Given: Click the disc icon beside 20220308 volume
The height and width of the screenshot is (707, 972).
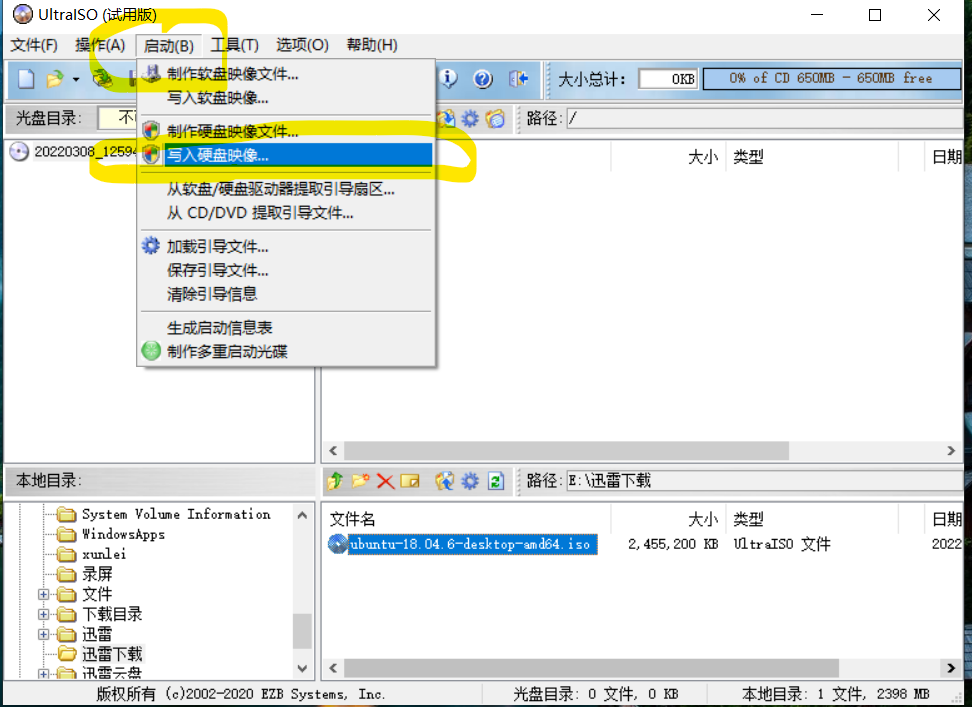Looking at the screenshot, I should pyautogui.click(x=19, y=151).
